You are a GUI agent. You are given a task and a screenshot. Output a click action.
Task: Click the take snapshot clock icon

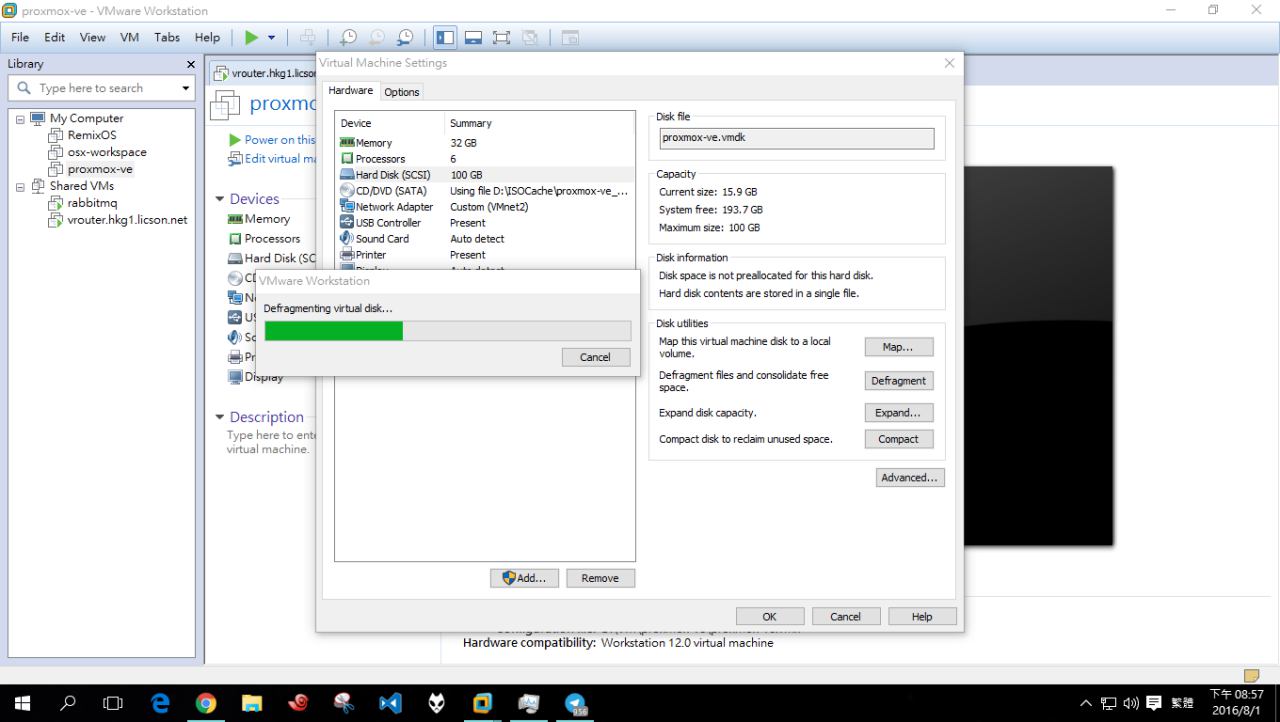(x=348, y=38)
